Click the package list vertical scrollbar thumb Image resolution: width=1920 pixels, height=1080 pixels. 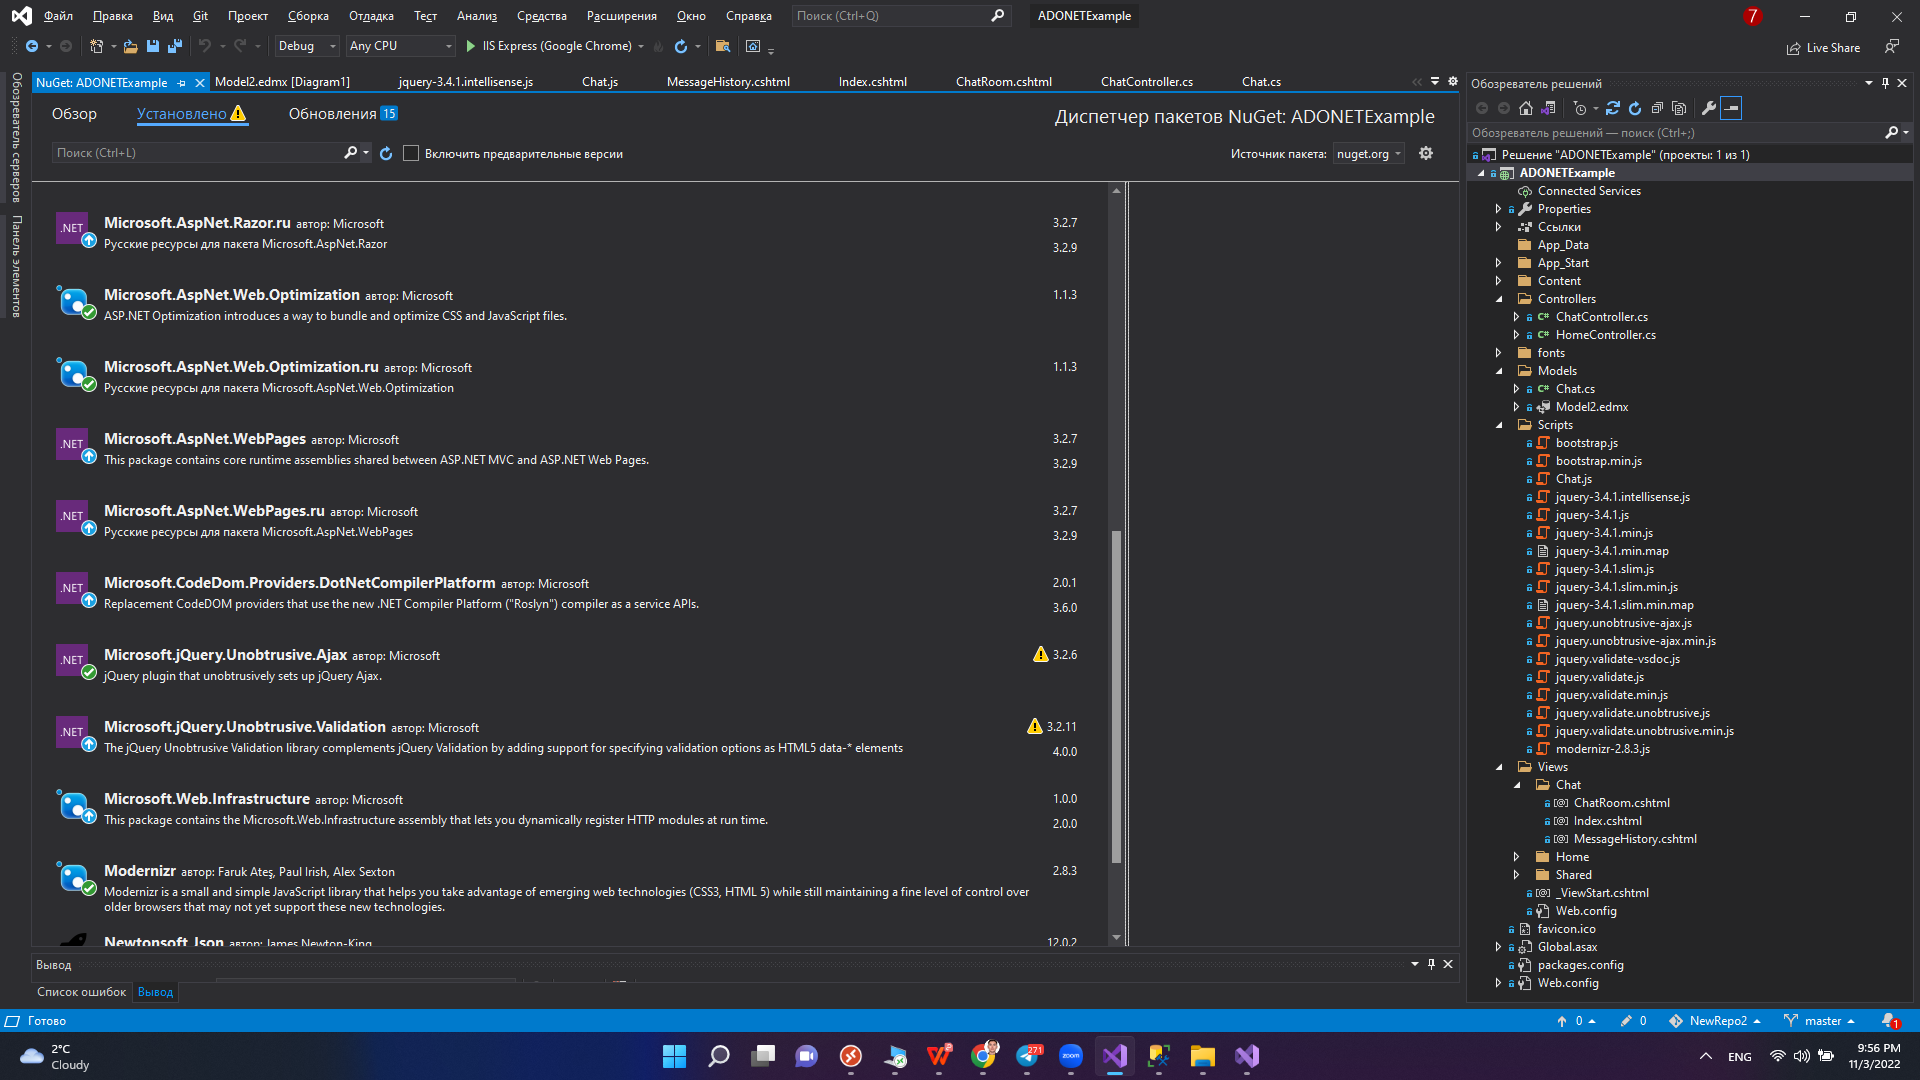click(x=1116, y=695)
